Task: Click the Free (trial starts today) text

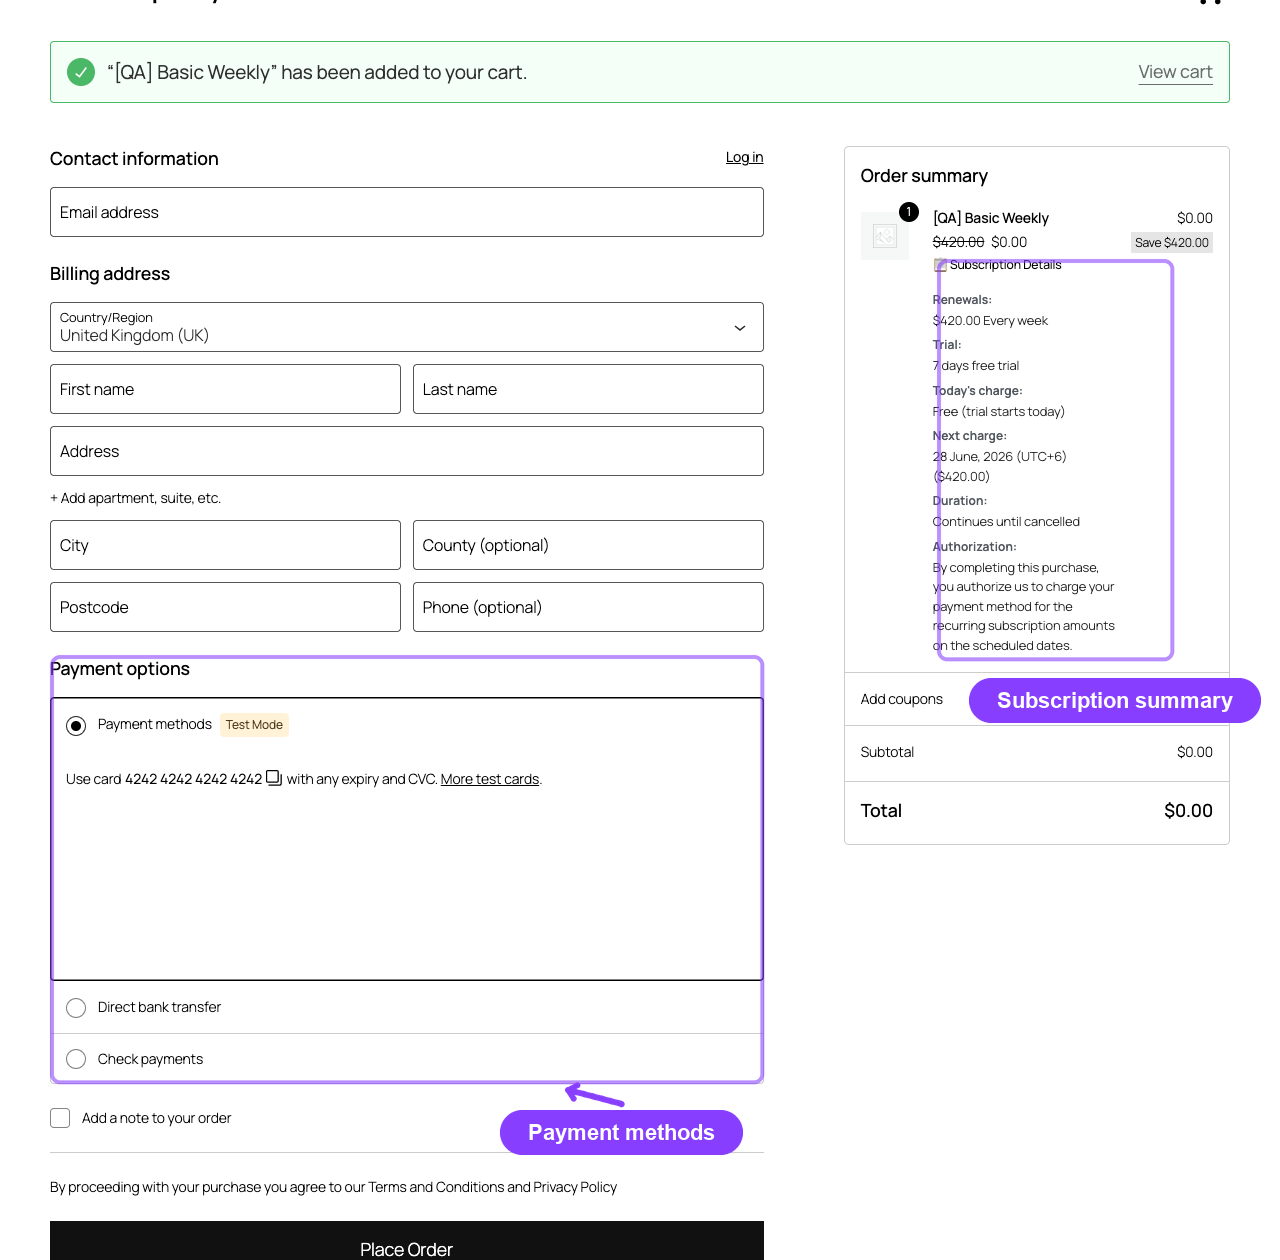Action: coord(999,412)
